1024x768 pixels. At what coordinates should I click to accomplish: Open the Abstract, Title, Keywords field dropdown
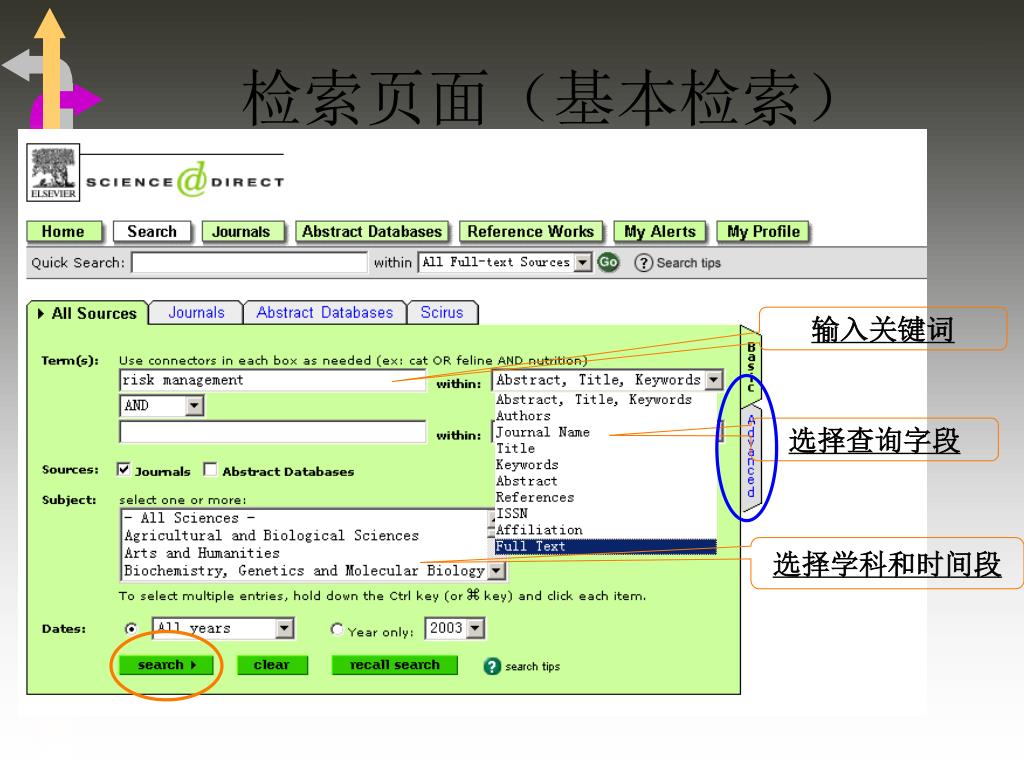(714, 379)
